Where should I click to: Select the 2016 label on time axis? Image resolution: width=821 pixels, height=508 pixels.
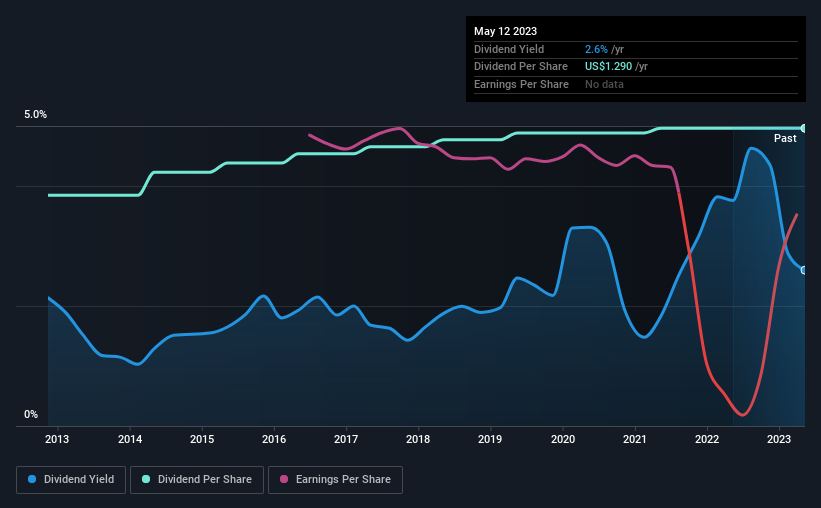pos(274,439)
